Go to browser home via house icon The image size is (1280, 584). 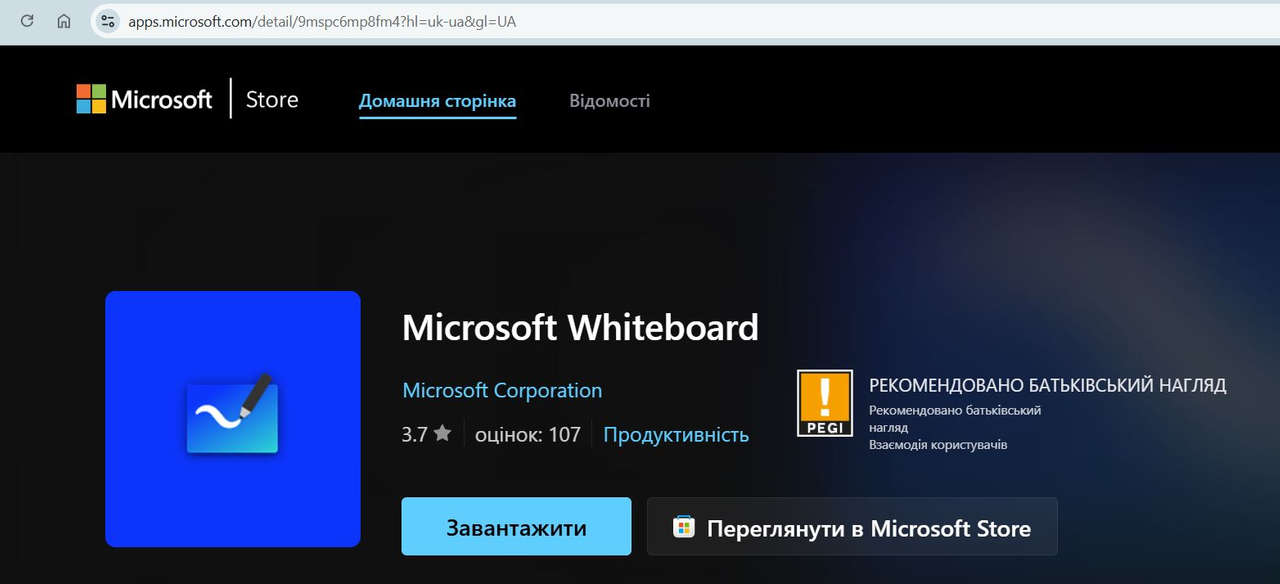[64, 21]
